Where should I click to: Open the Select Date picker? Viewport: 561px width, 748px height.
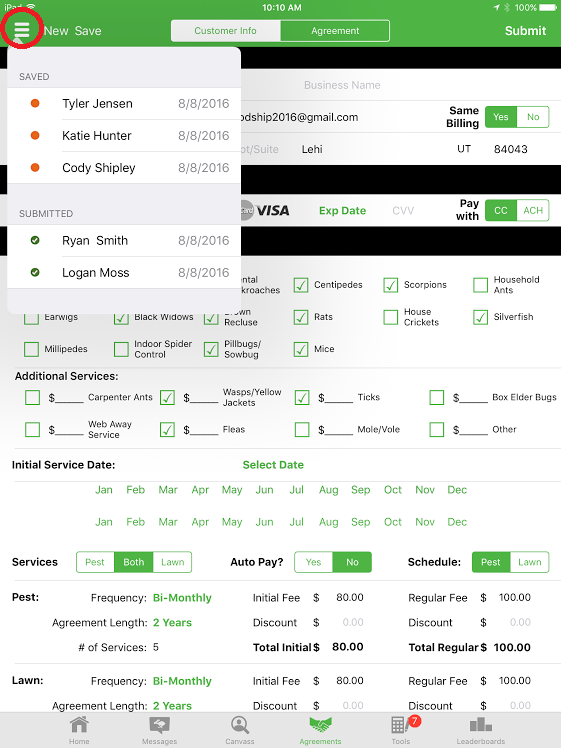point(273,465)
